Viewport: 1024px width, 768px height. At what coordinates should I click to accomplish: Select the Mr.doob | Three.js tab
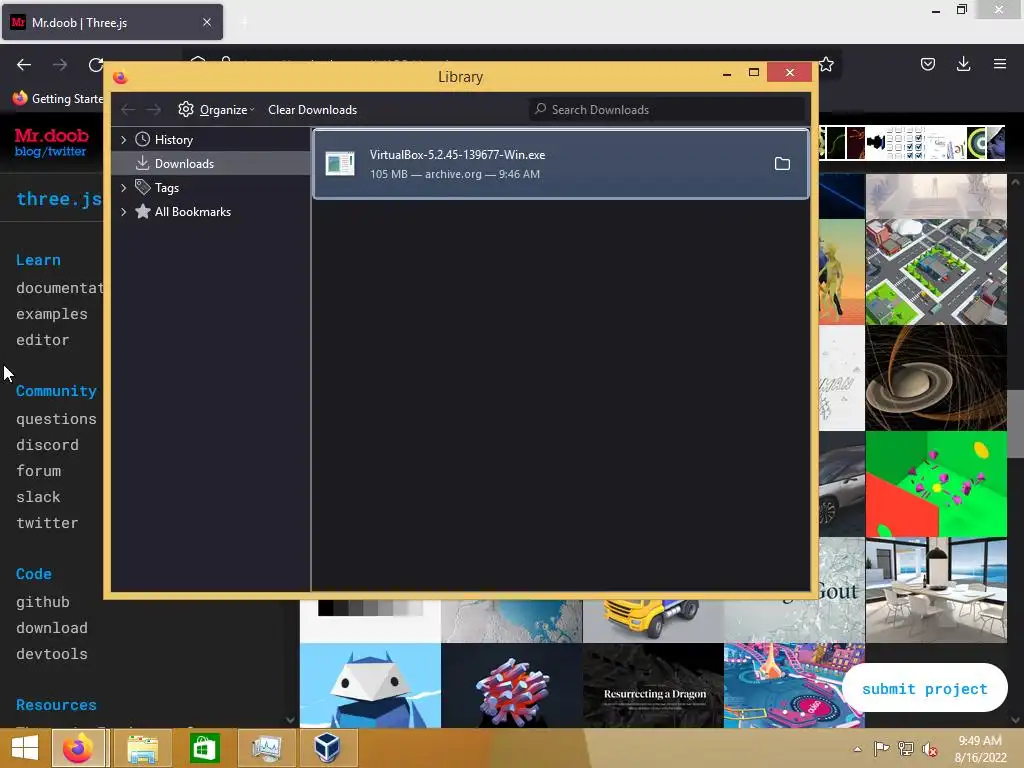pyautogui.click(x=112, y=22)
